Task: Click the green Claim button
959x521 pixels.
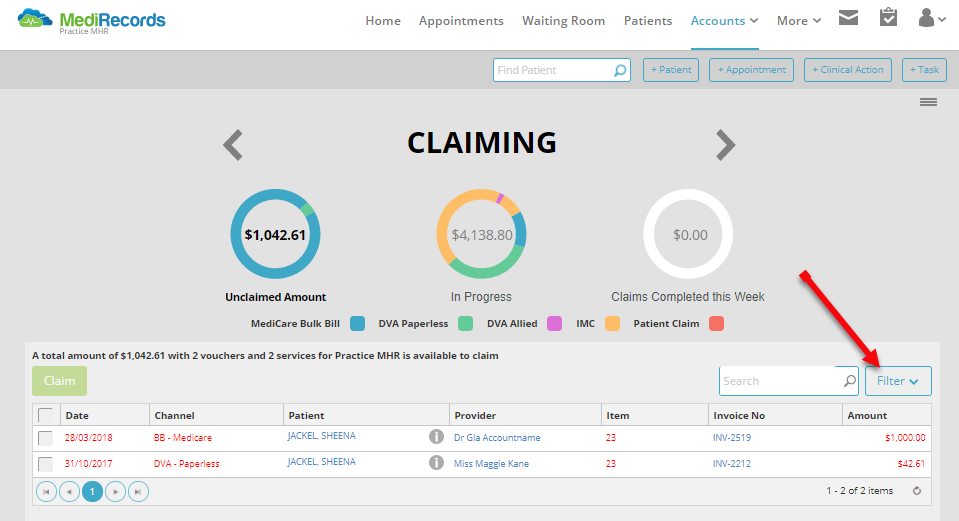Action: point(59,381)
